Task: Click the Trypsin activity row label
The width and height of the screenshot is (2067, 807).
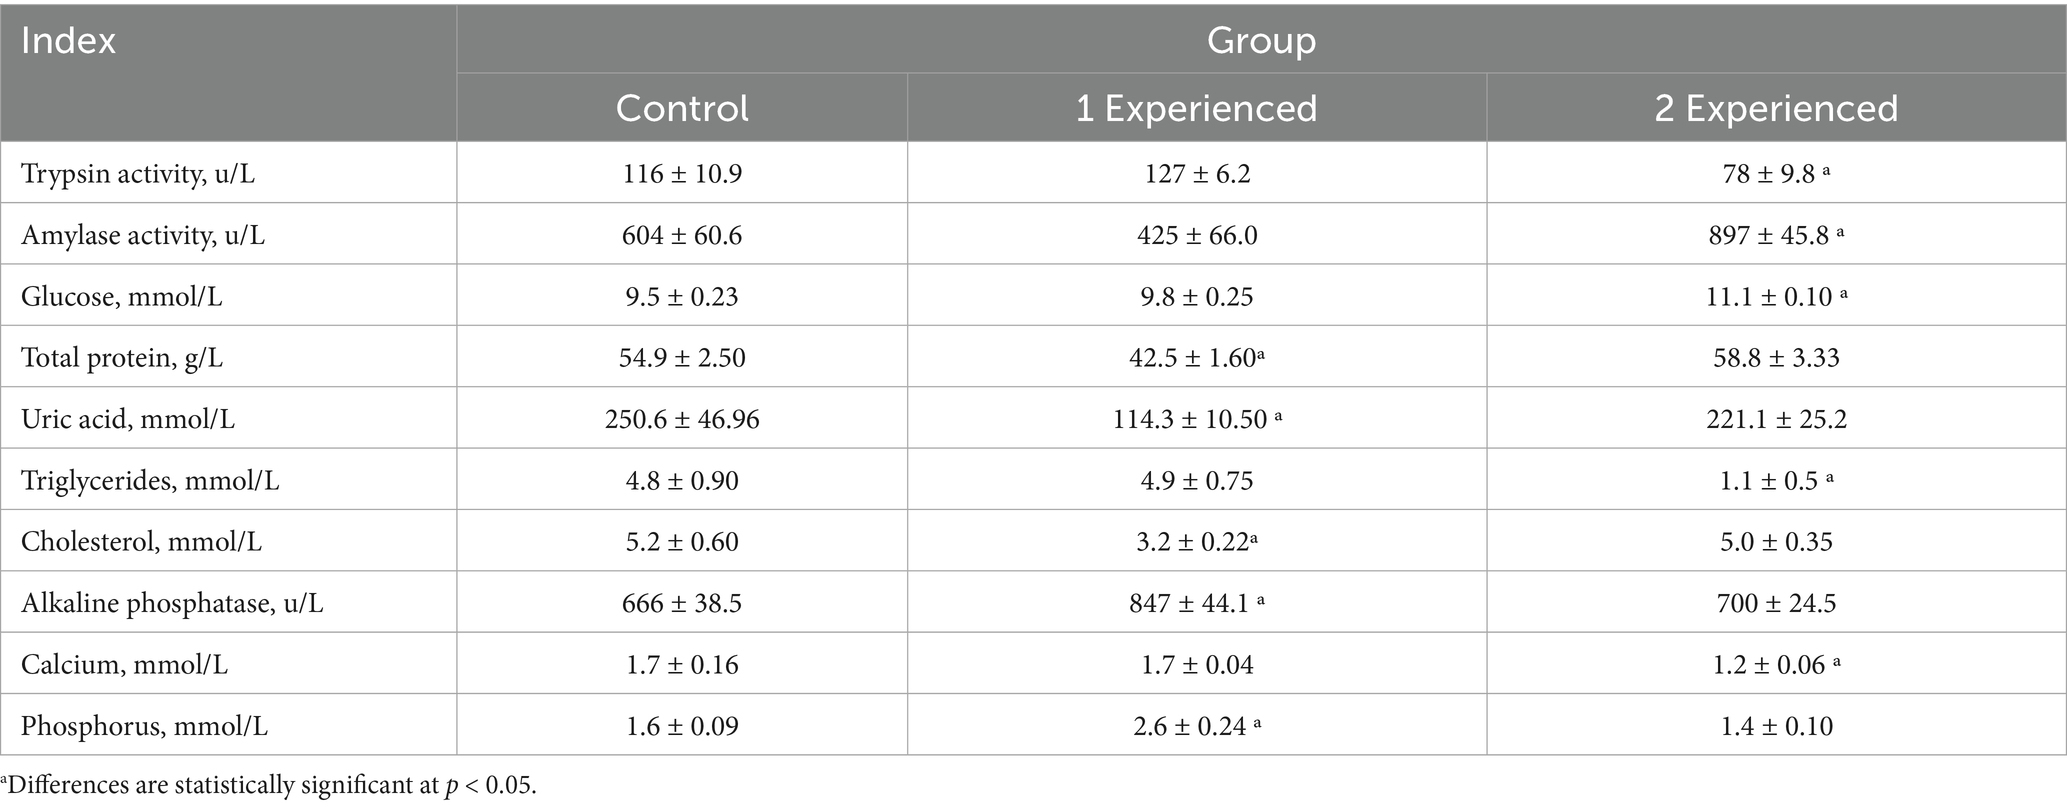Action: [x=138, y=174]
